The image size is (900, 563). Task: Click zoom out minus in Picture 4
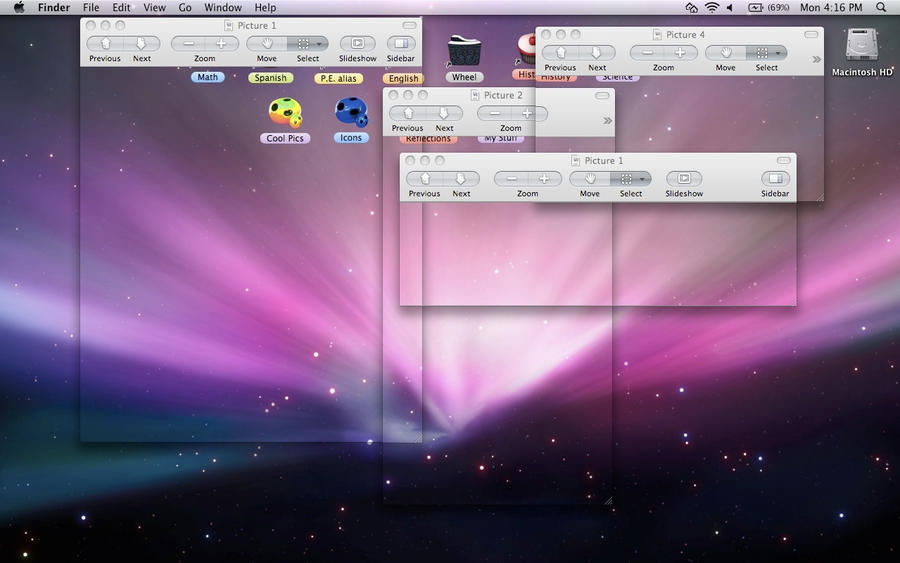pyautogui.click(x=647, y=53)
